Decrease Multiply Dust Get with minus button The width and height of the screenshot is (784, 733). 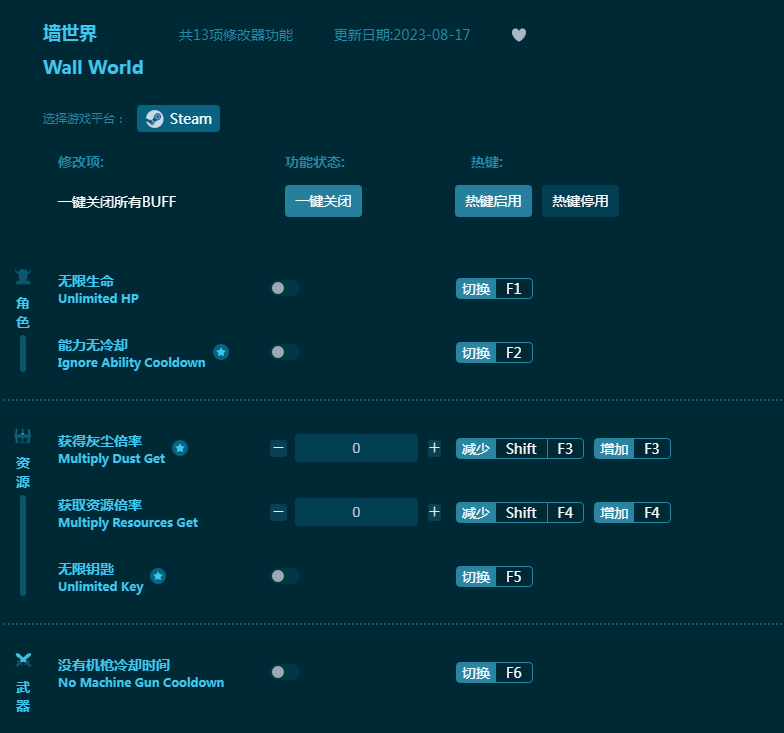[x=278, y=448]
